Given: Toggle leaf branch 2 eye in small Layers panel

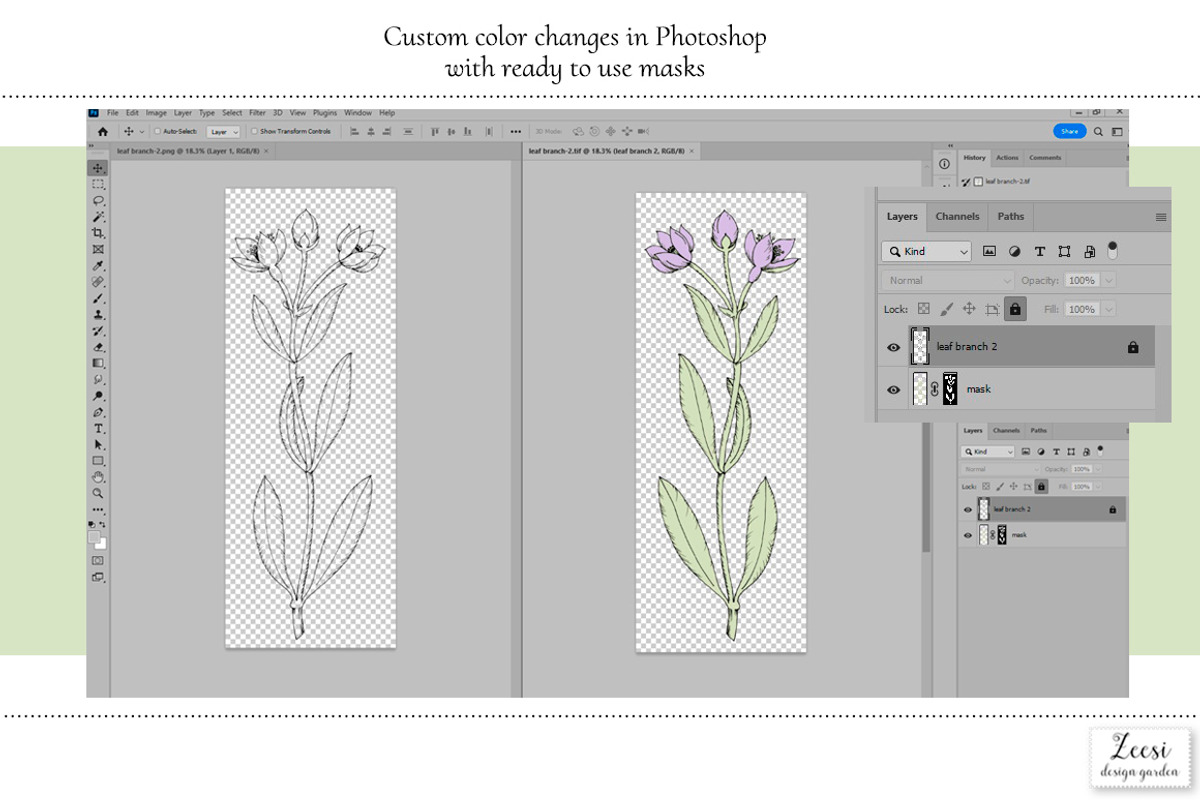Looking at the screenshot, I should tap(967, 509).
